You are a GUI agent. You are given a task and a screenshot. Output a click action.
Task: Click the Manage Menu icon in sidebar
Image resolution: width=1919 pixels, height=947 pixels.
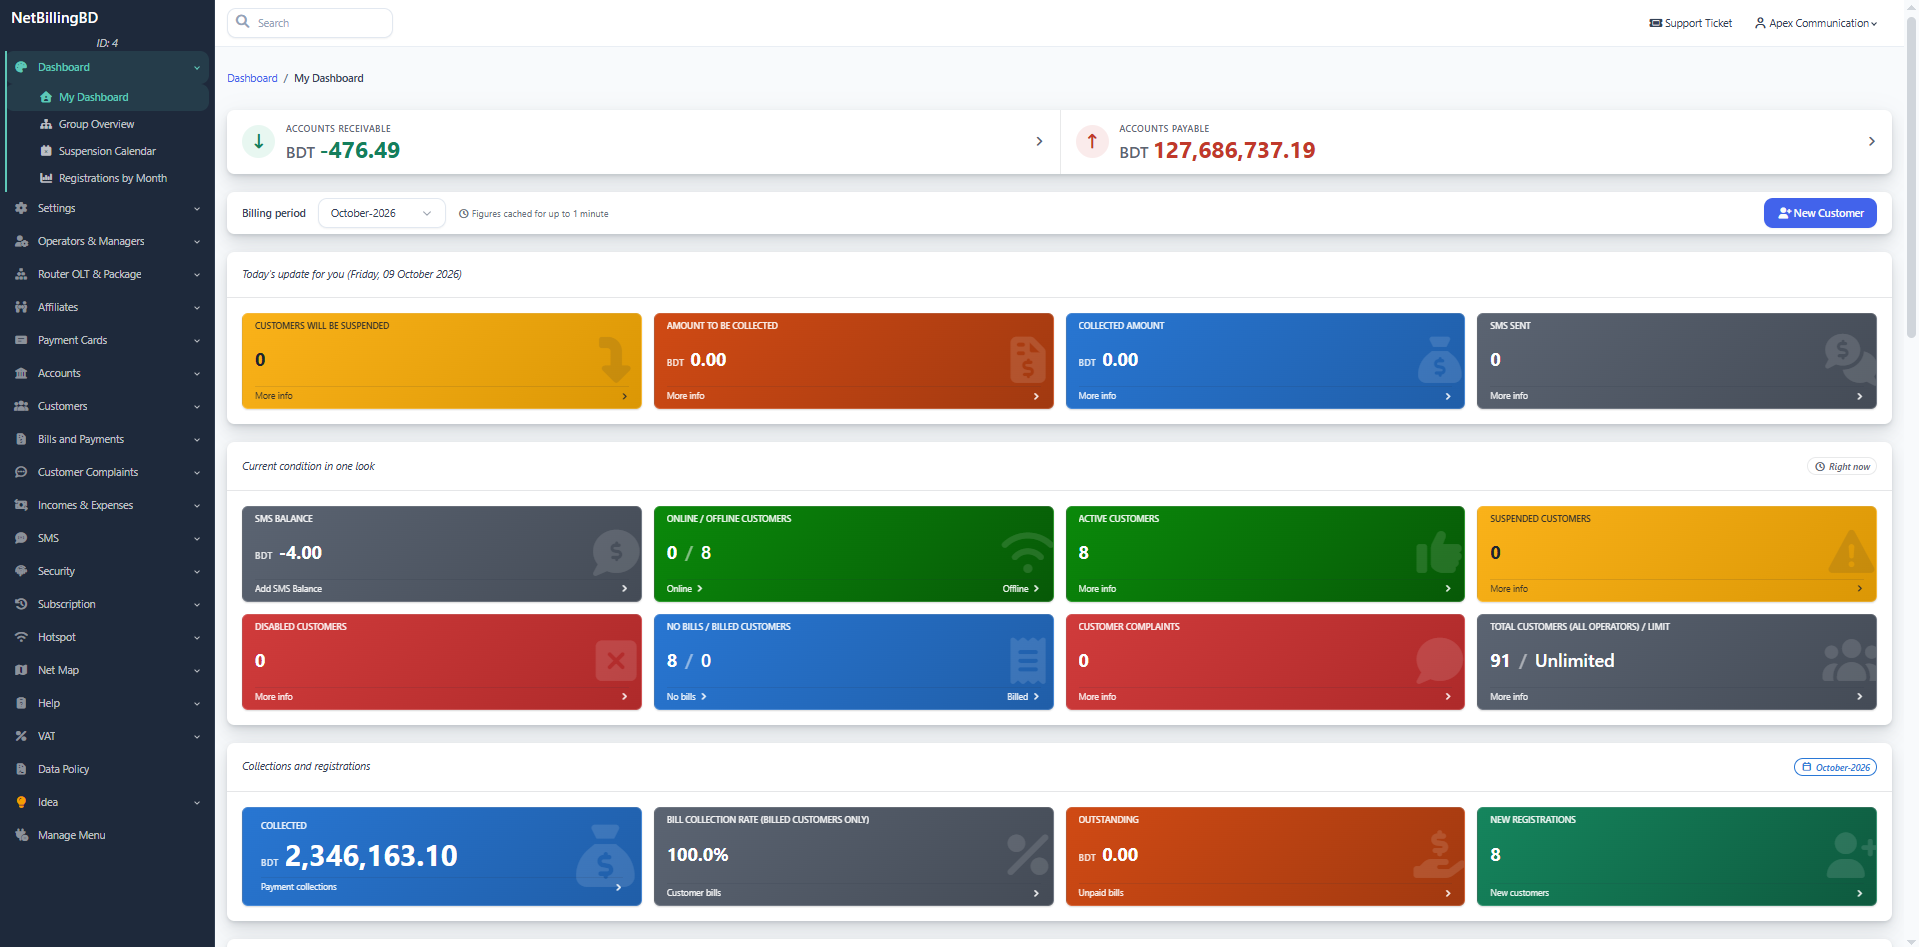[x=21, y=835]
